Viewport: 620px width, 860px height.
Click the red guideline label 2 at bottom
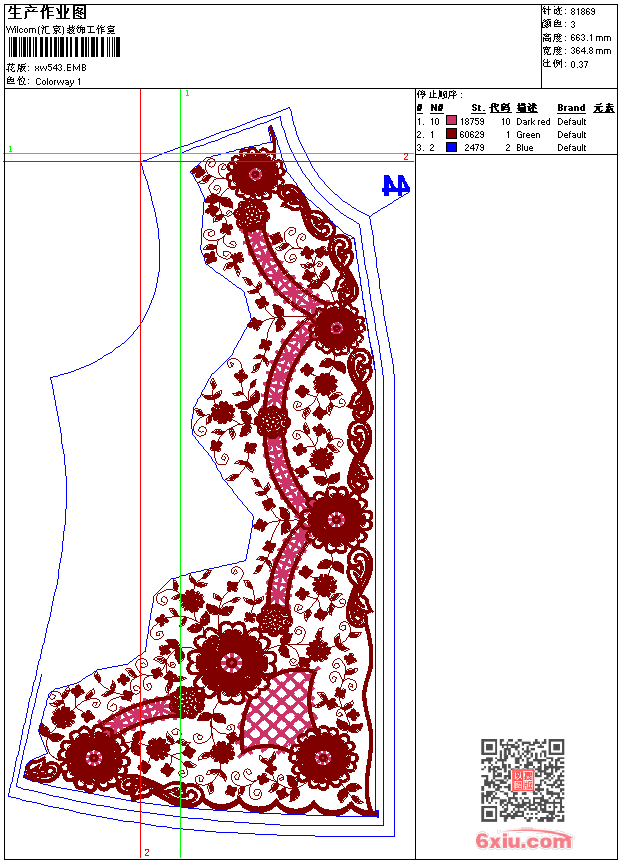[x=147, y=852]
